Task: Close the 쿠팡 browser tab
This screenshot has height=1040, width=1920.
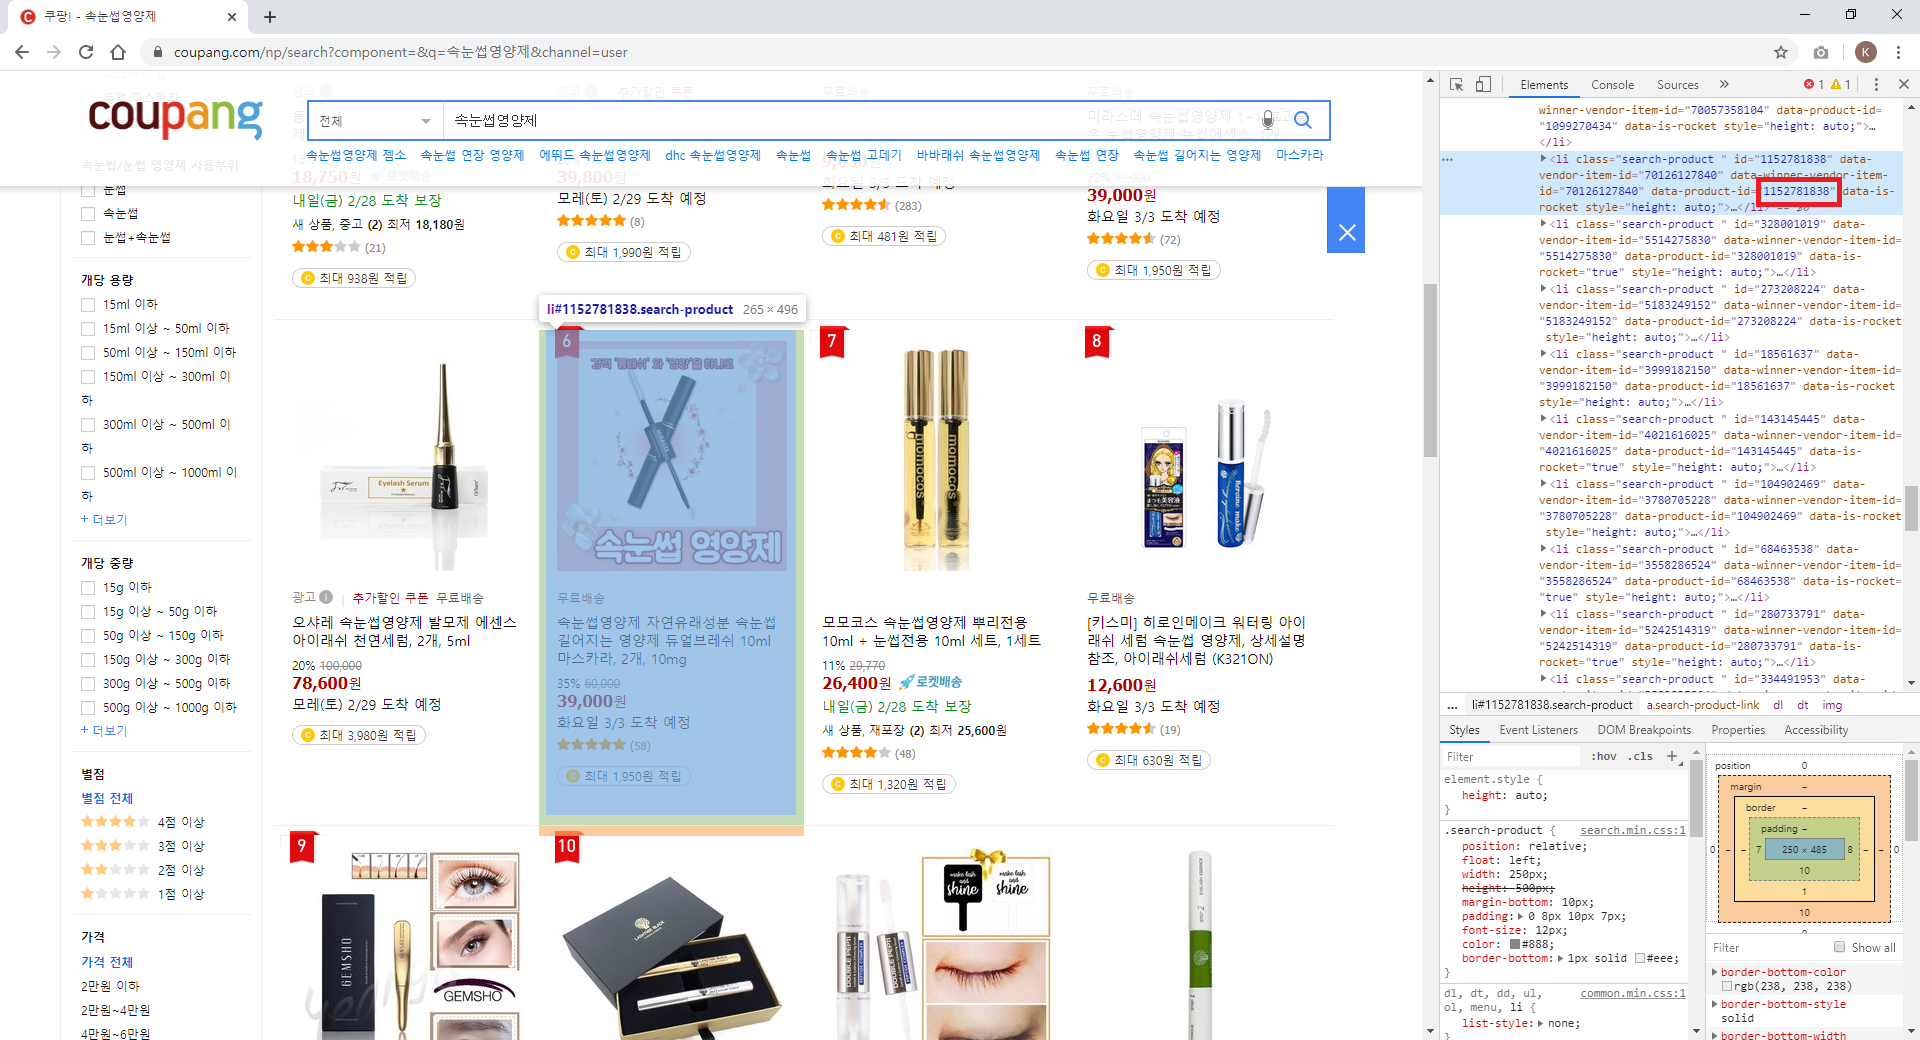Action: (x=231, y=17)
